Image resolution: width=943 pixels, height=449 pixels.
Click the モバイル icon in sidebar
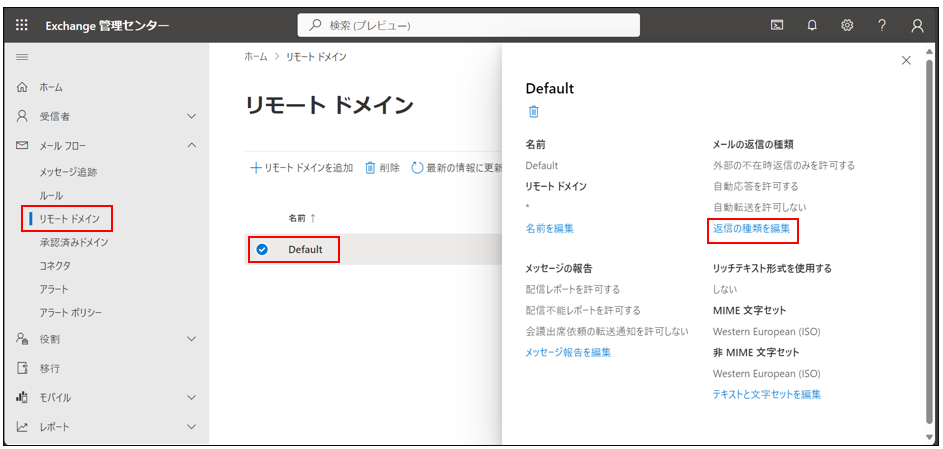[x=22, y=397]
